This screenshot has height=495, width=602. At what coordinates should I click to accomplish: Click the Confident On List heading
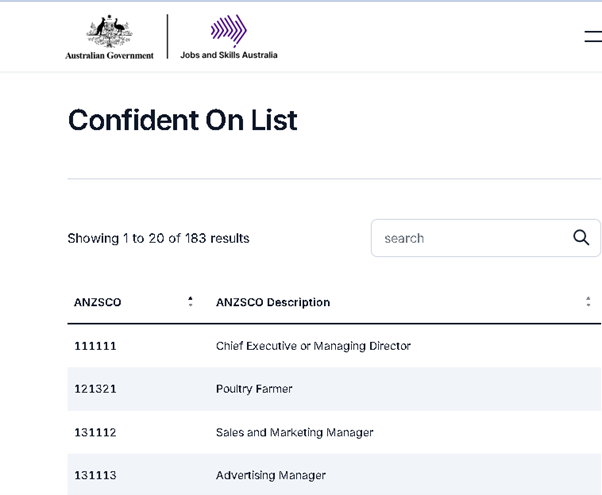[182, 120]
